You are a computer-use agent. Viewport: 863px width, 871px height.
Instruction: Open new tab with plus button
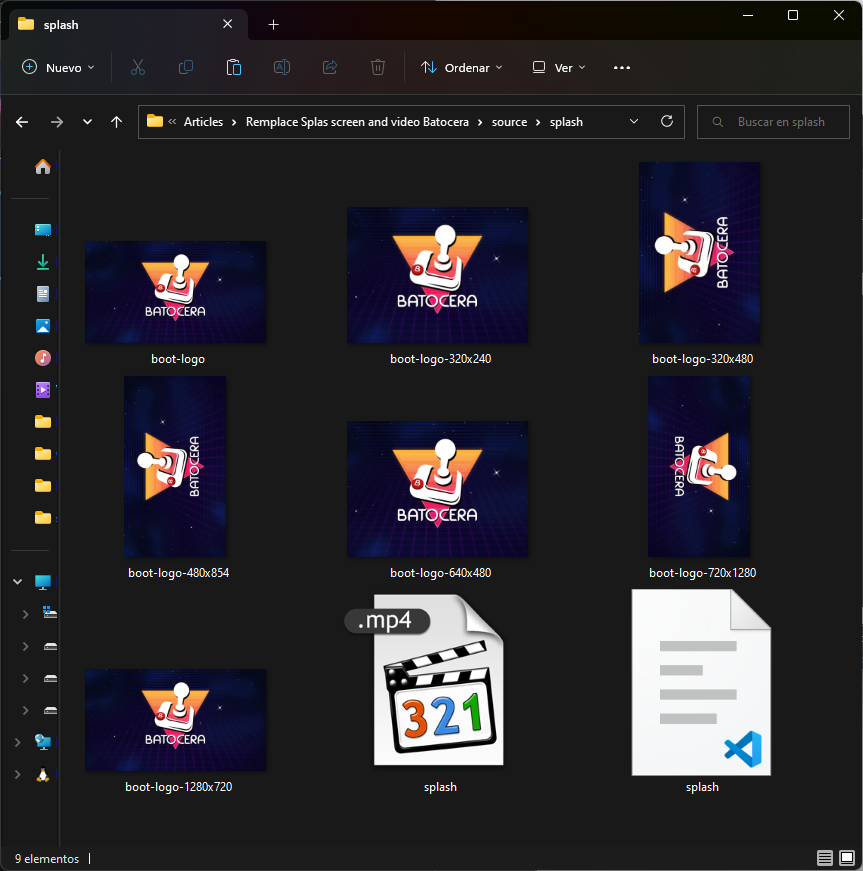coord(273,24)
